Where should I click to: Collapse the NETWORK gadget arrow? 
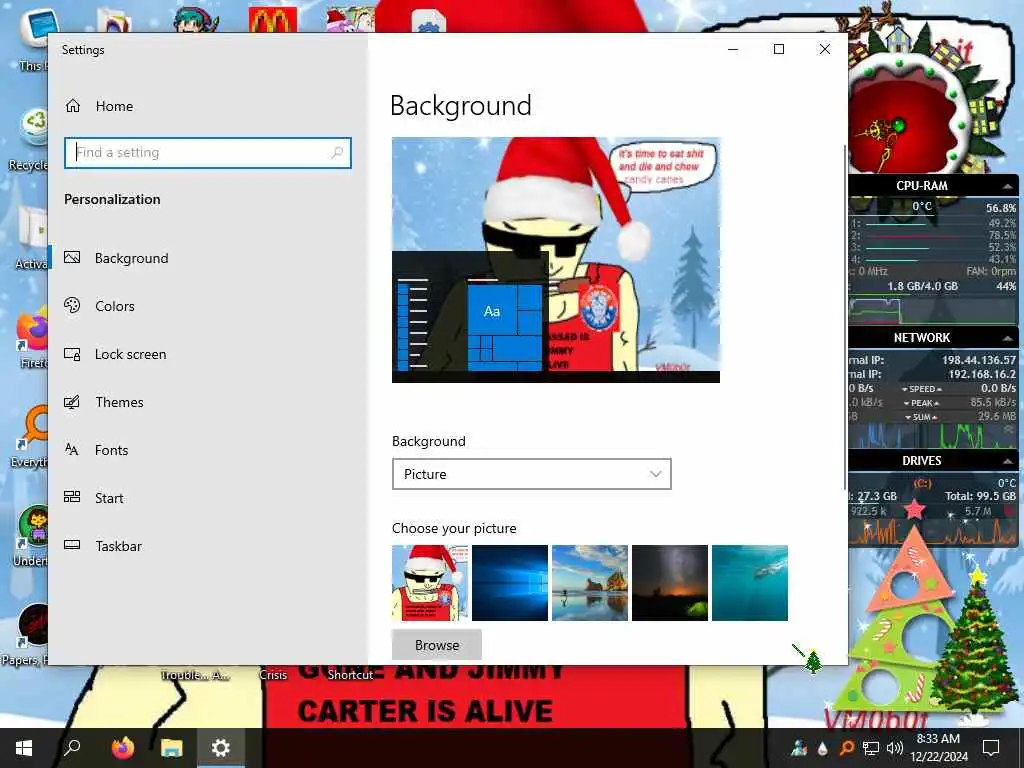1008,338
